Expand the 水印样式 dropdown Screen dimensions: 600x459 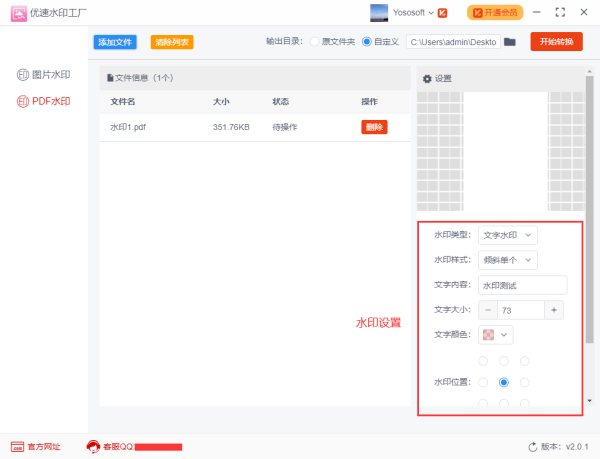[x=508, y=260]
